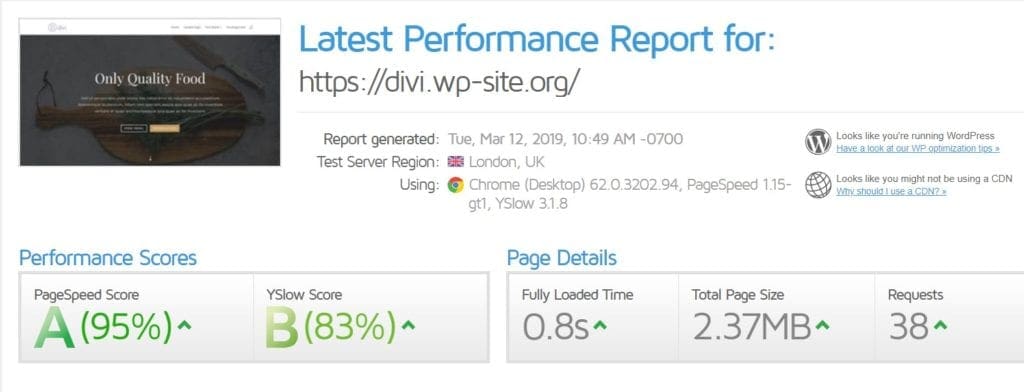Click the WordPress logo icon
The image size is (1024, 392).
pos(818,142)
